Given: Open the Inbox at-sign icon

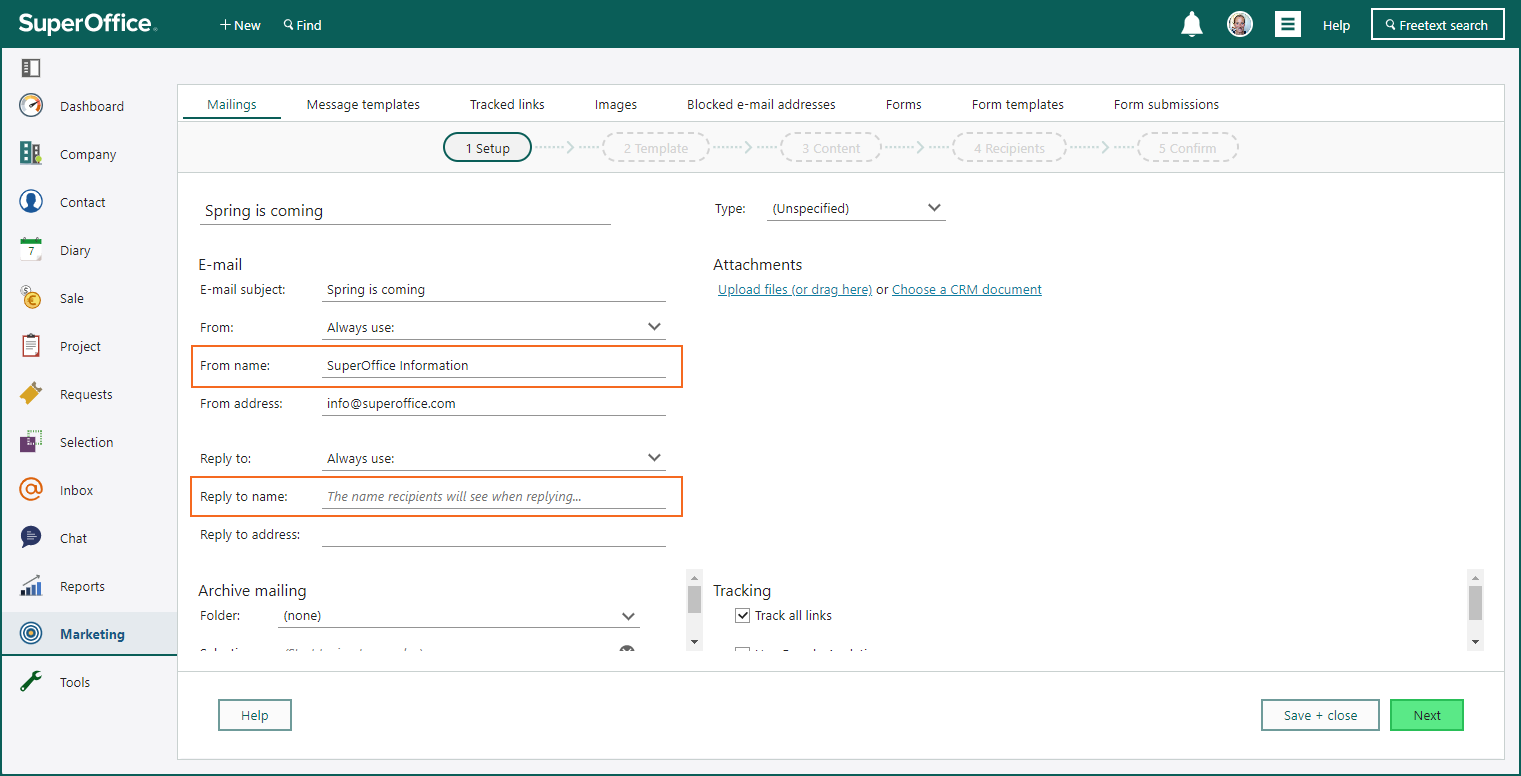Looking at the screenshot, I should coord(31,490).
